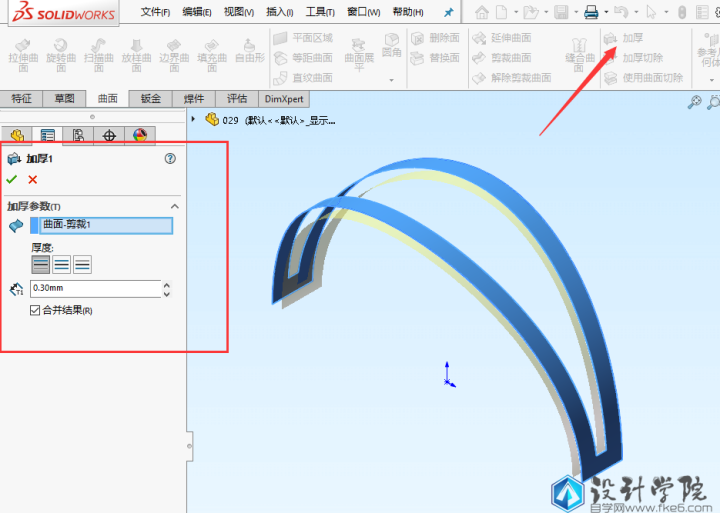Open the 曲面展平 dropdown arrow
The width and height of the screenshot is (720, 513).
tap(391, 80)
